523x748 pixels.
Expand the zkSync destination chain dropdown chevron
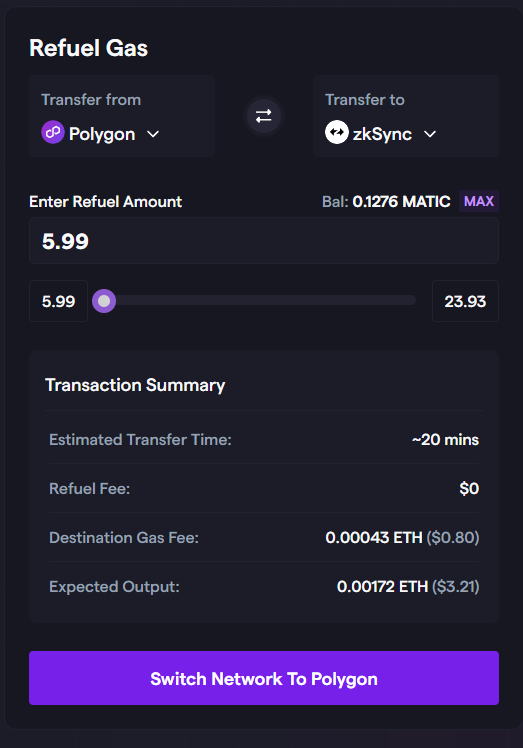pyautogui.click(x=430, y=134)
